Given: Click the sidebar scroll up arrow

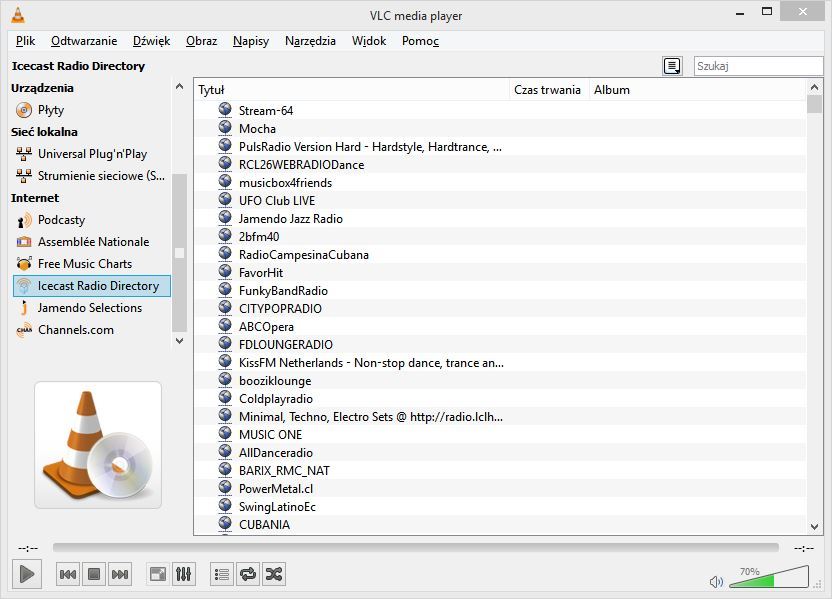Looking at the screenshot, I should click(179, 86).
